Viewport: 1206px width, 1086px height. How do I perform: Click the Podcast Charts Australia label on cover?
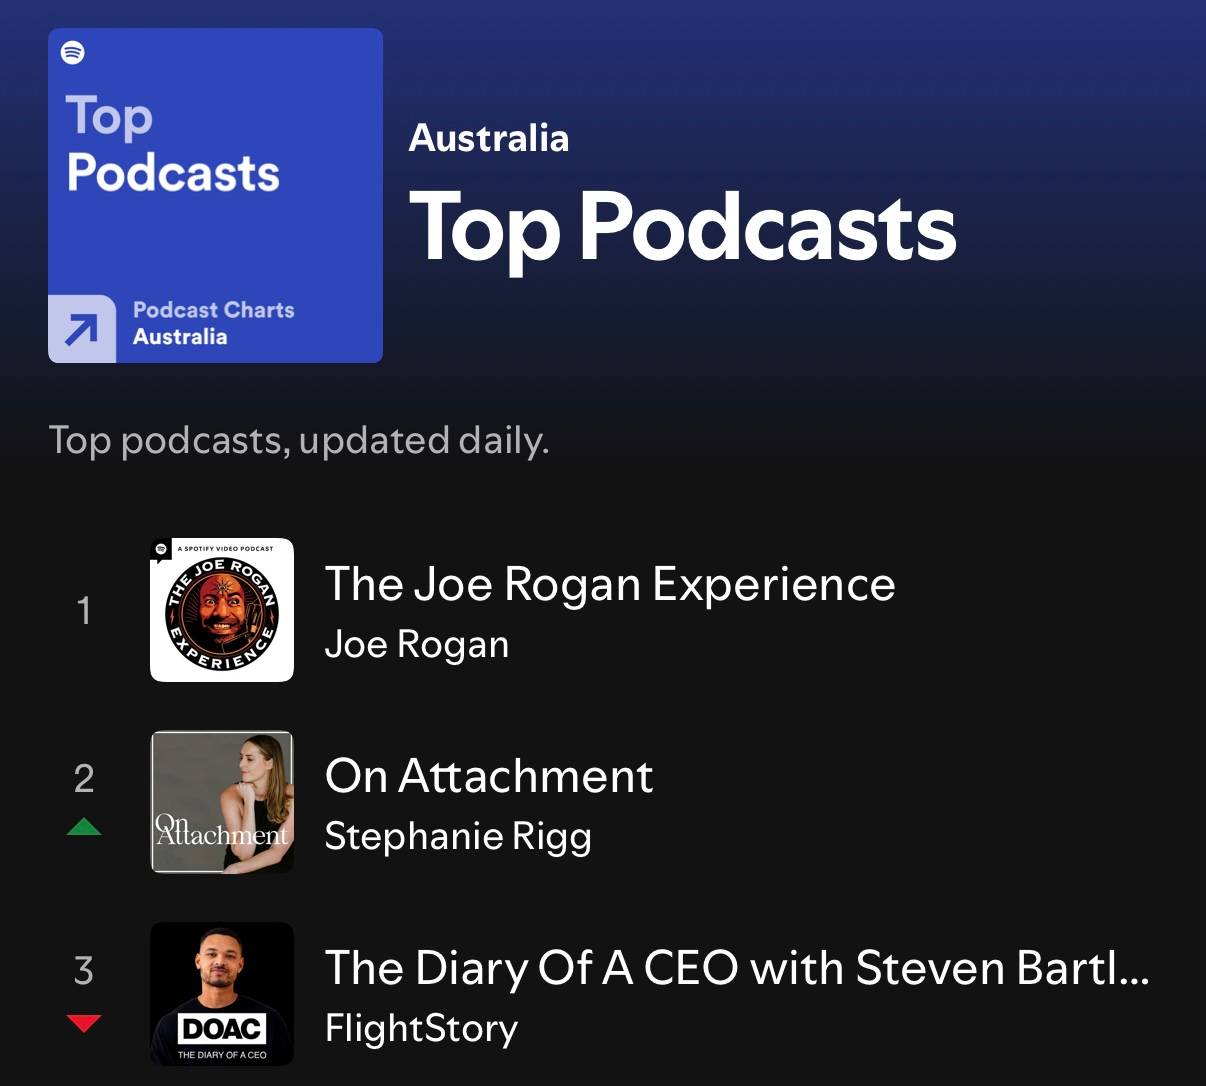pyautogui.click(x=213, y=323)
